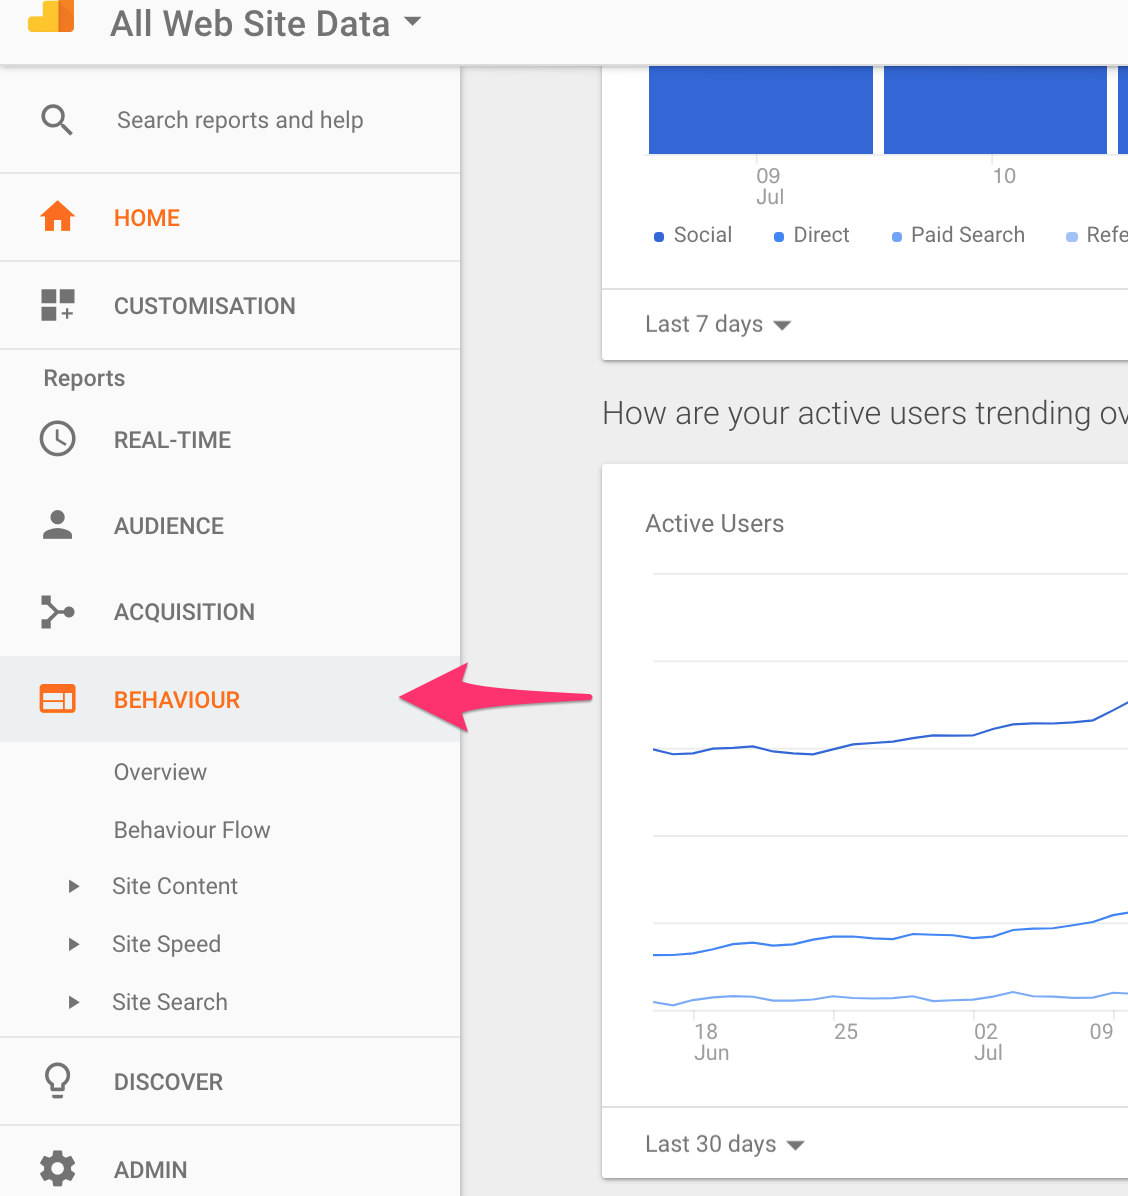The width and height of the screenshot is (1128, 1196).
Task: Open Admin via gear icon
Action: (58, 1168)
